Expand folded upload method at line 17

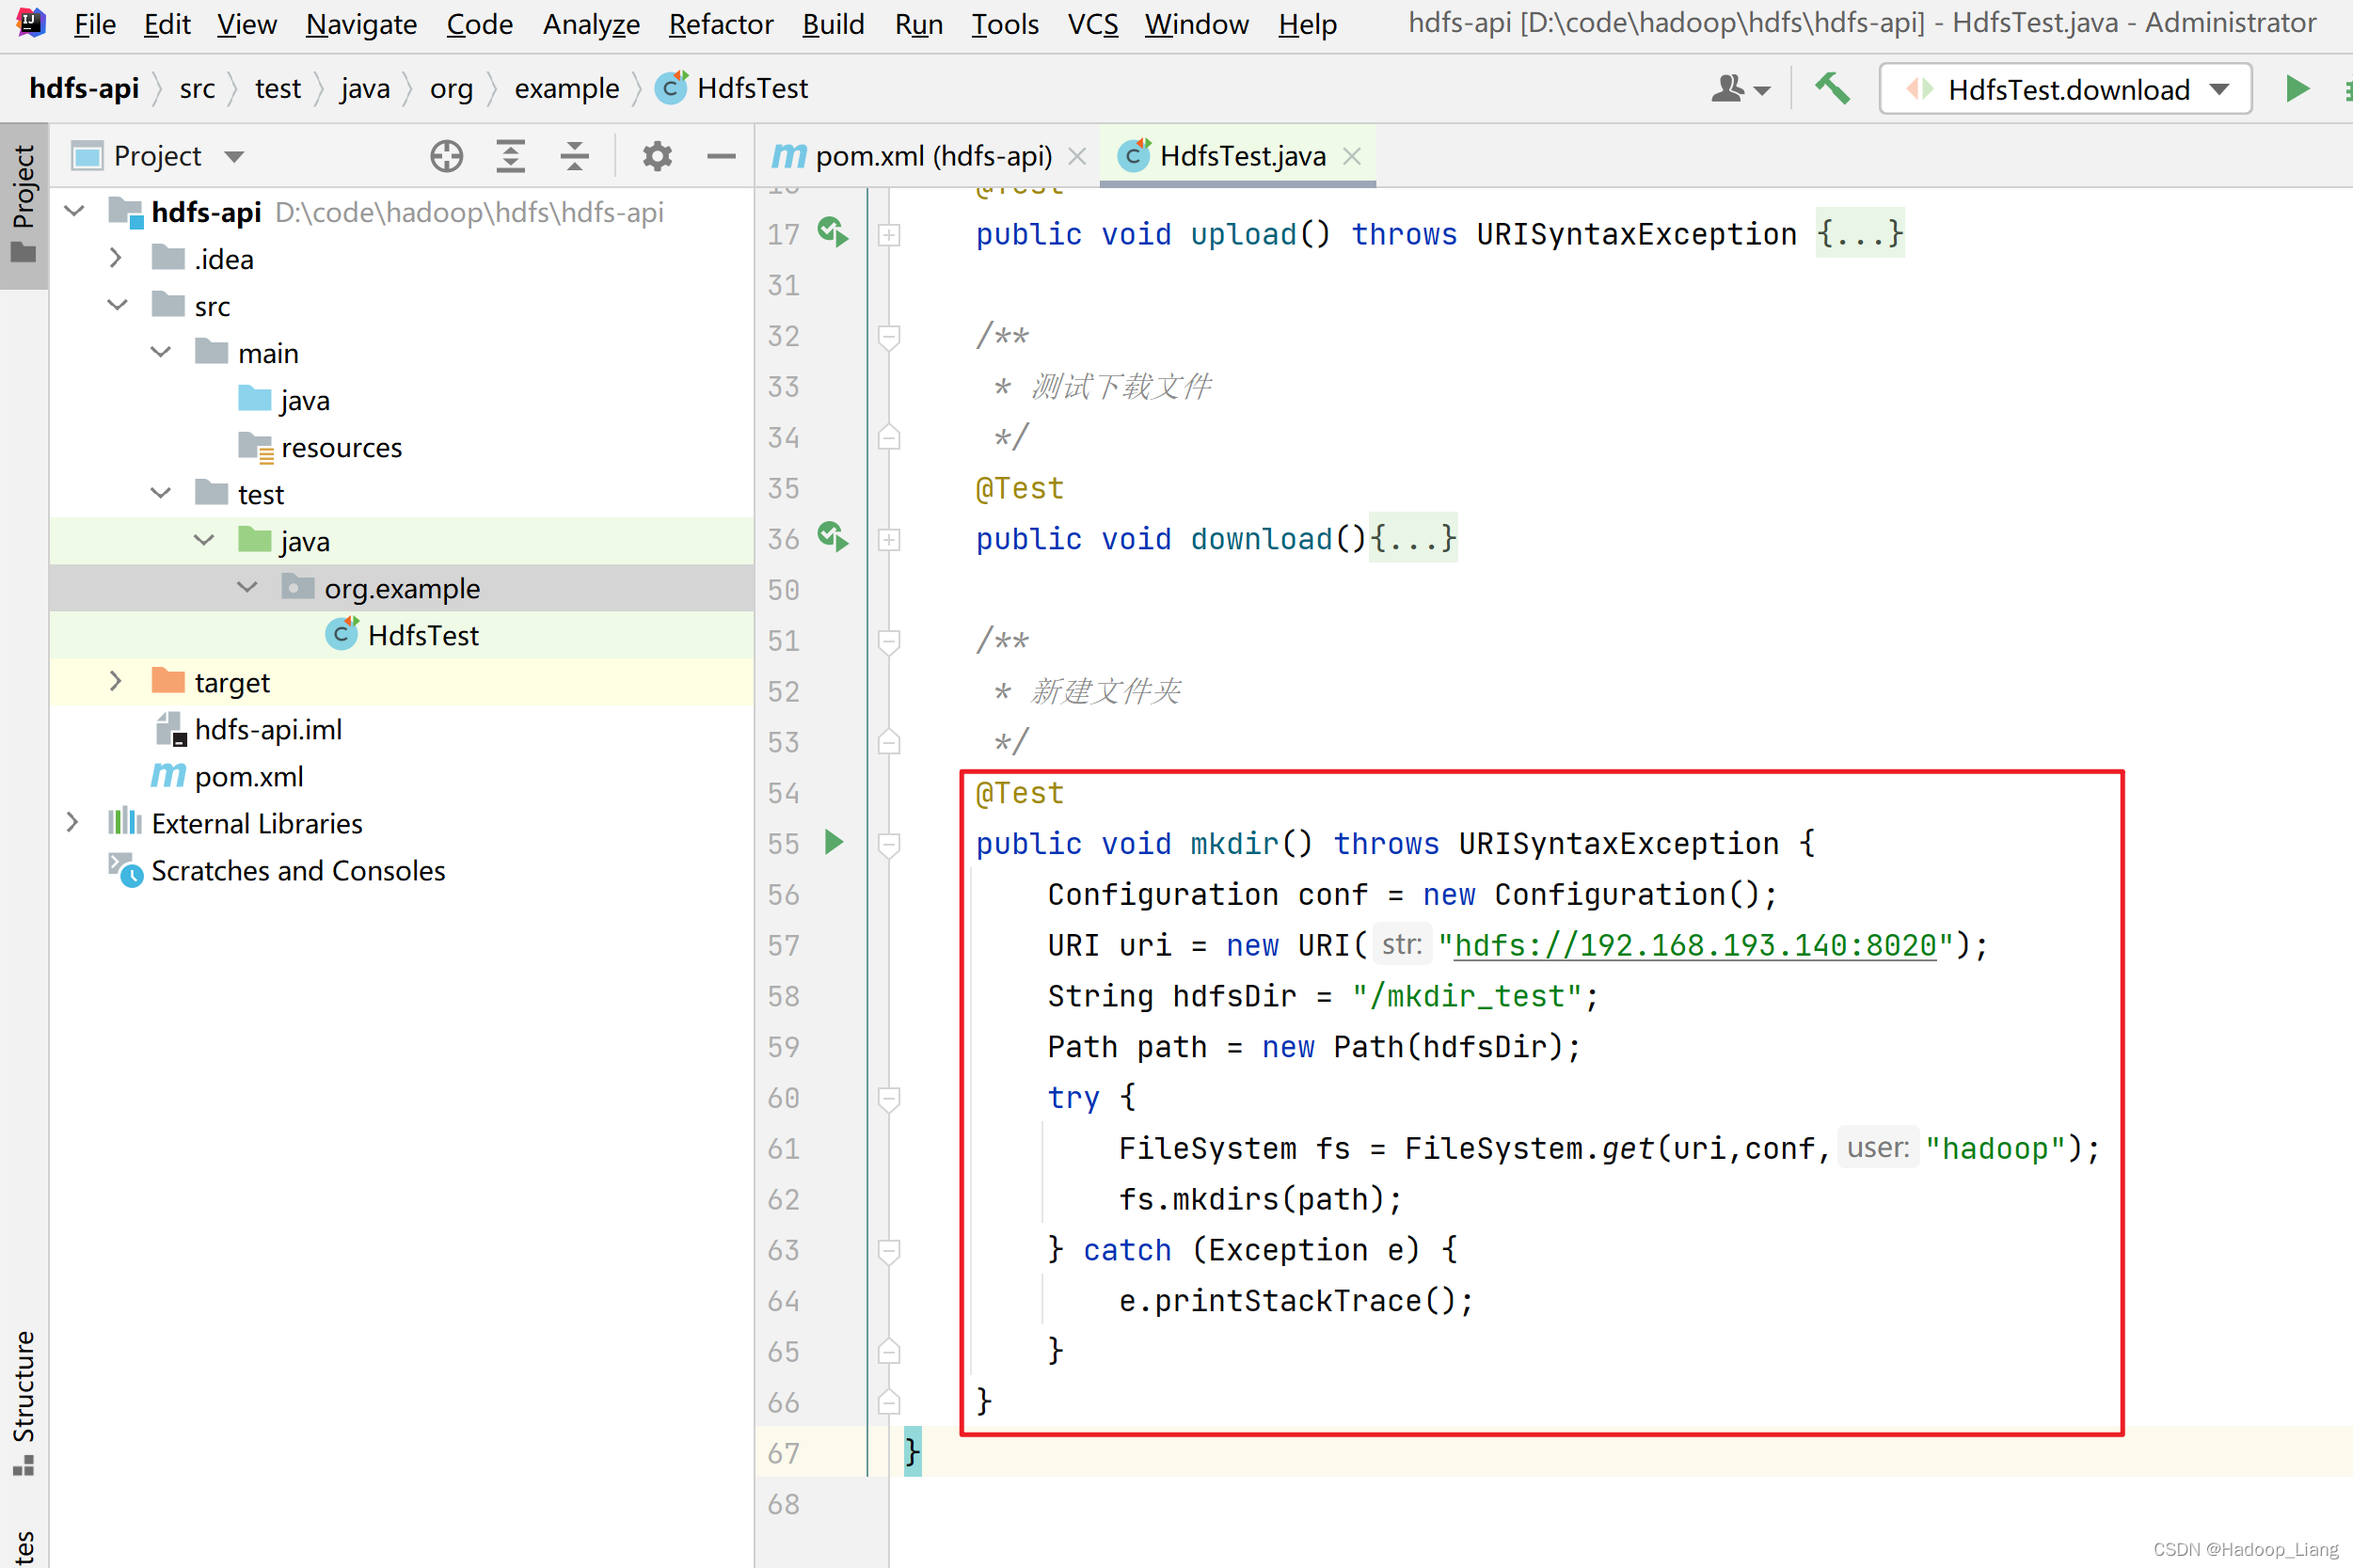889,235
